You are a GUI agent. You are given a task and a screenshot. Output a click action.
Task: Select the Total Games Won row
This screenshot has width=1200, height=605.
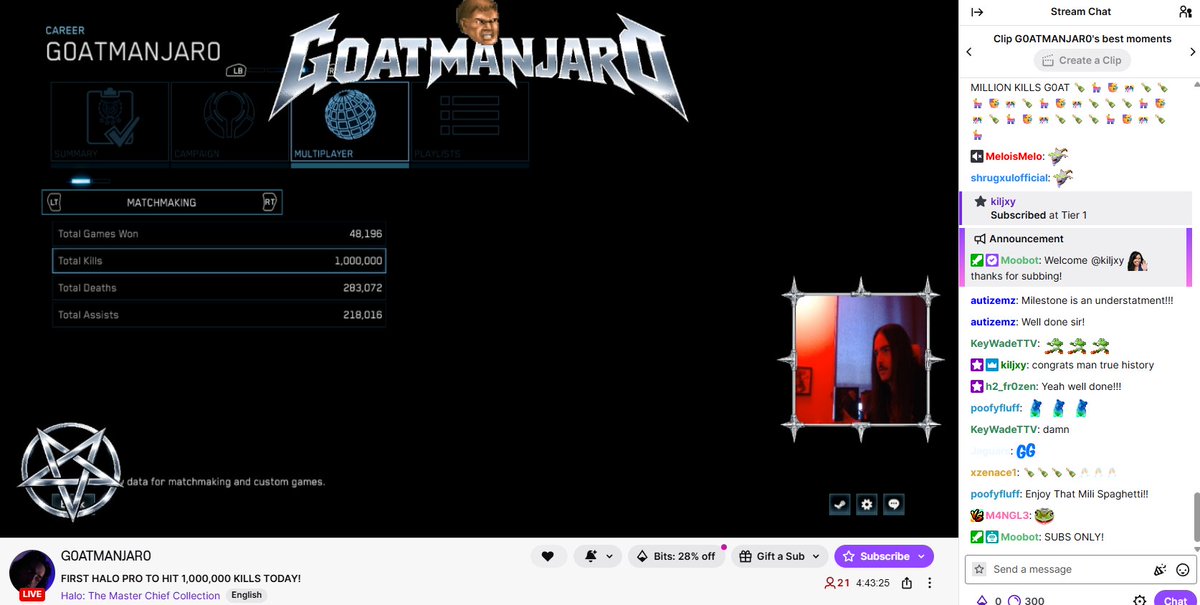219,234
